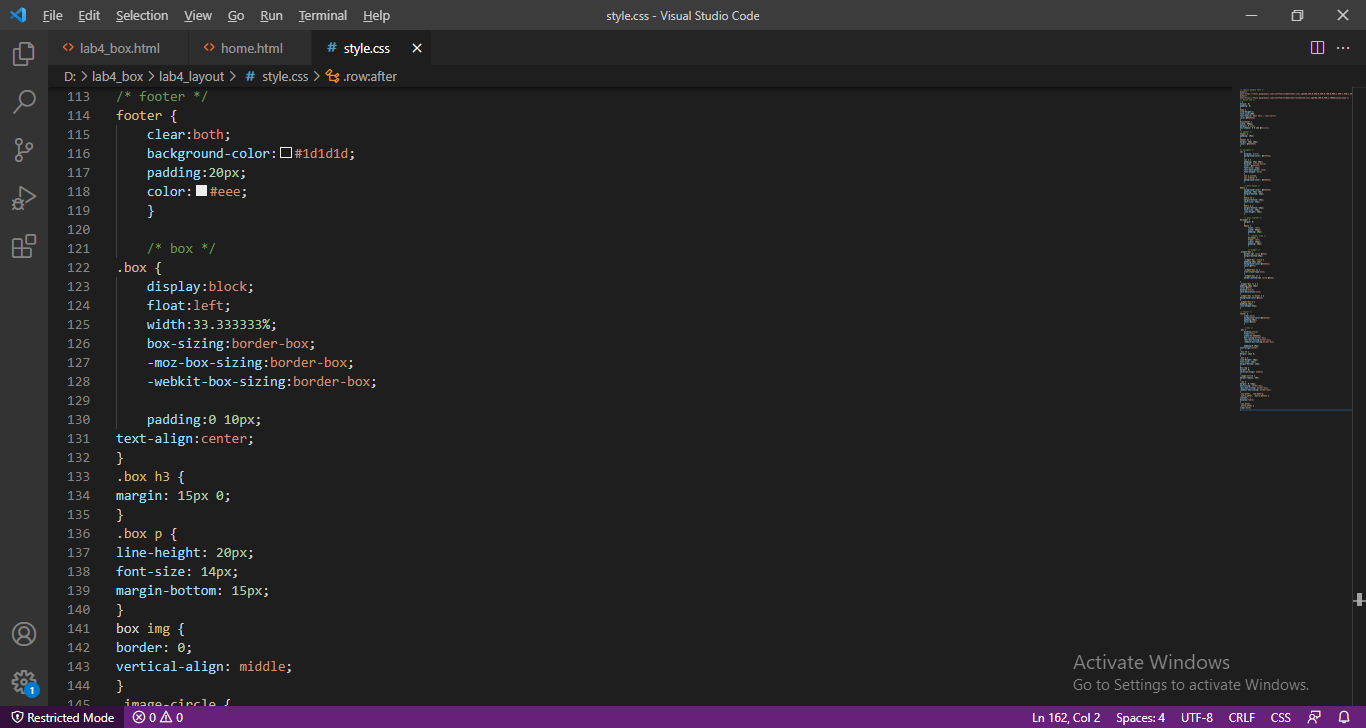
Task: Open the editor More Actions menu
Action: point(1343,47)
